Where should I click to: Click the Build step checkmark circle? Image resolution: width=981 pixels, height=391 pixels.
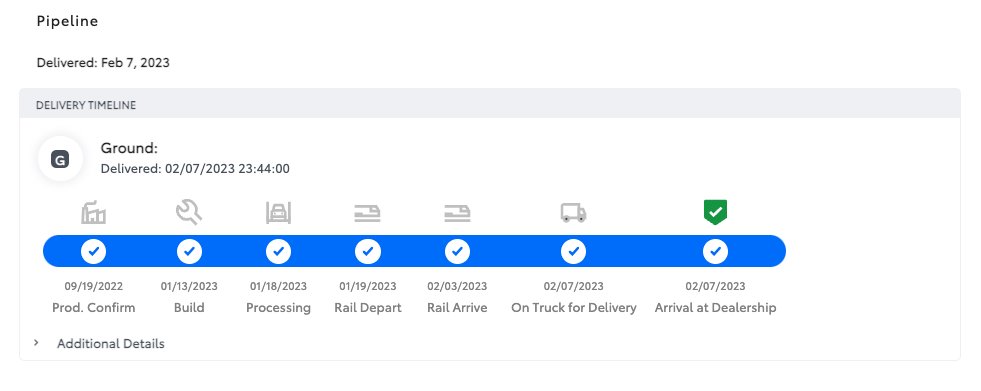tap(189, 251)
